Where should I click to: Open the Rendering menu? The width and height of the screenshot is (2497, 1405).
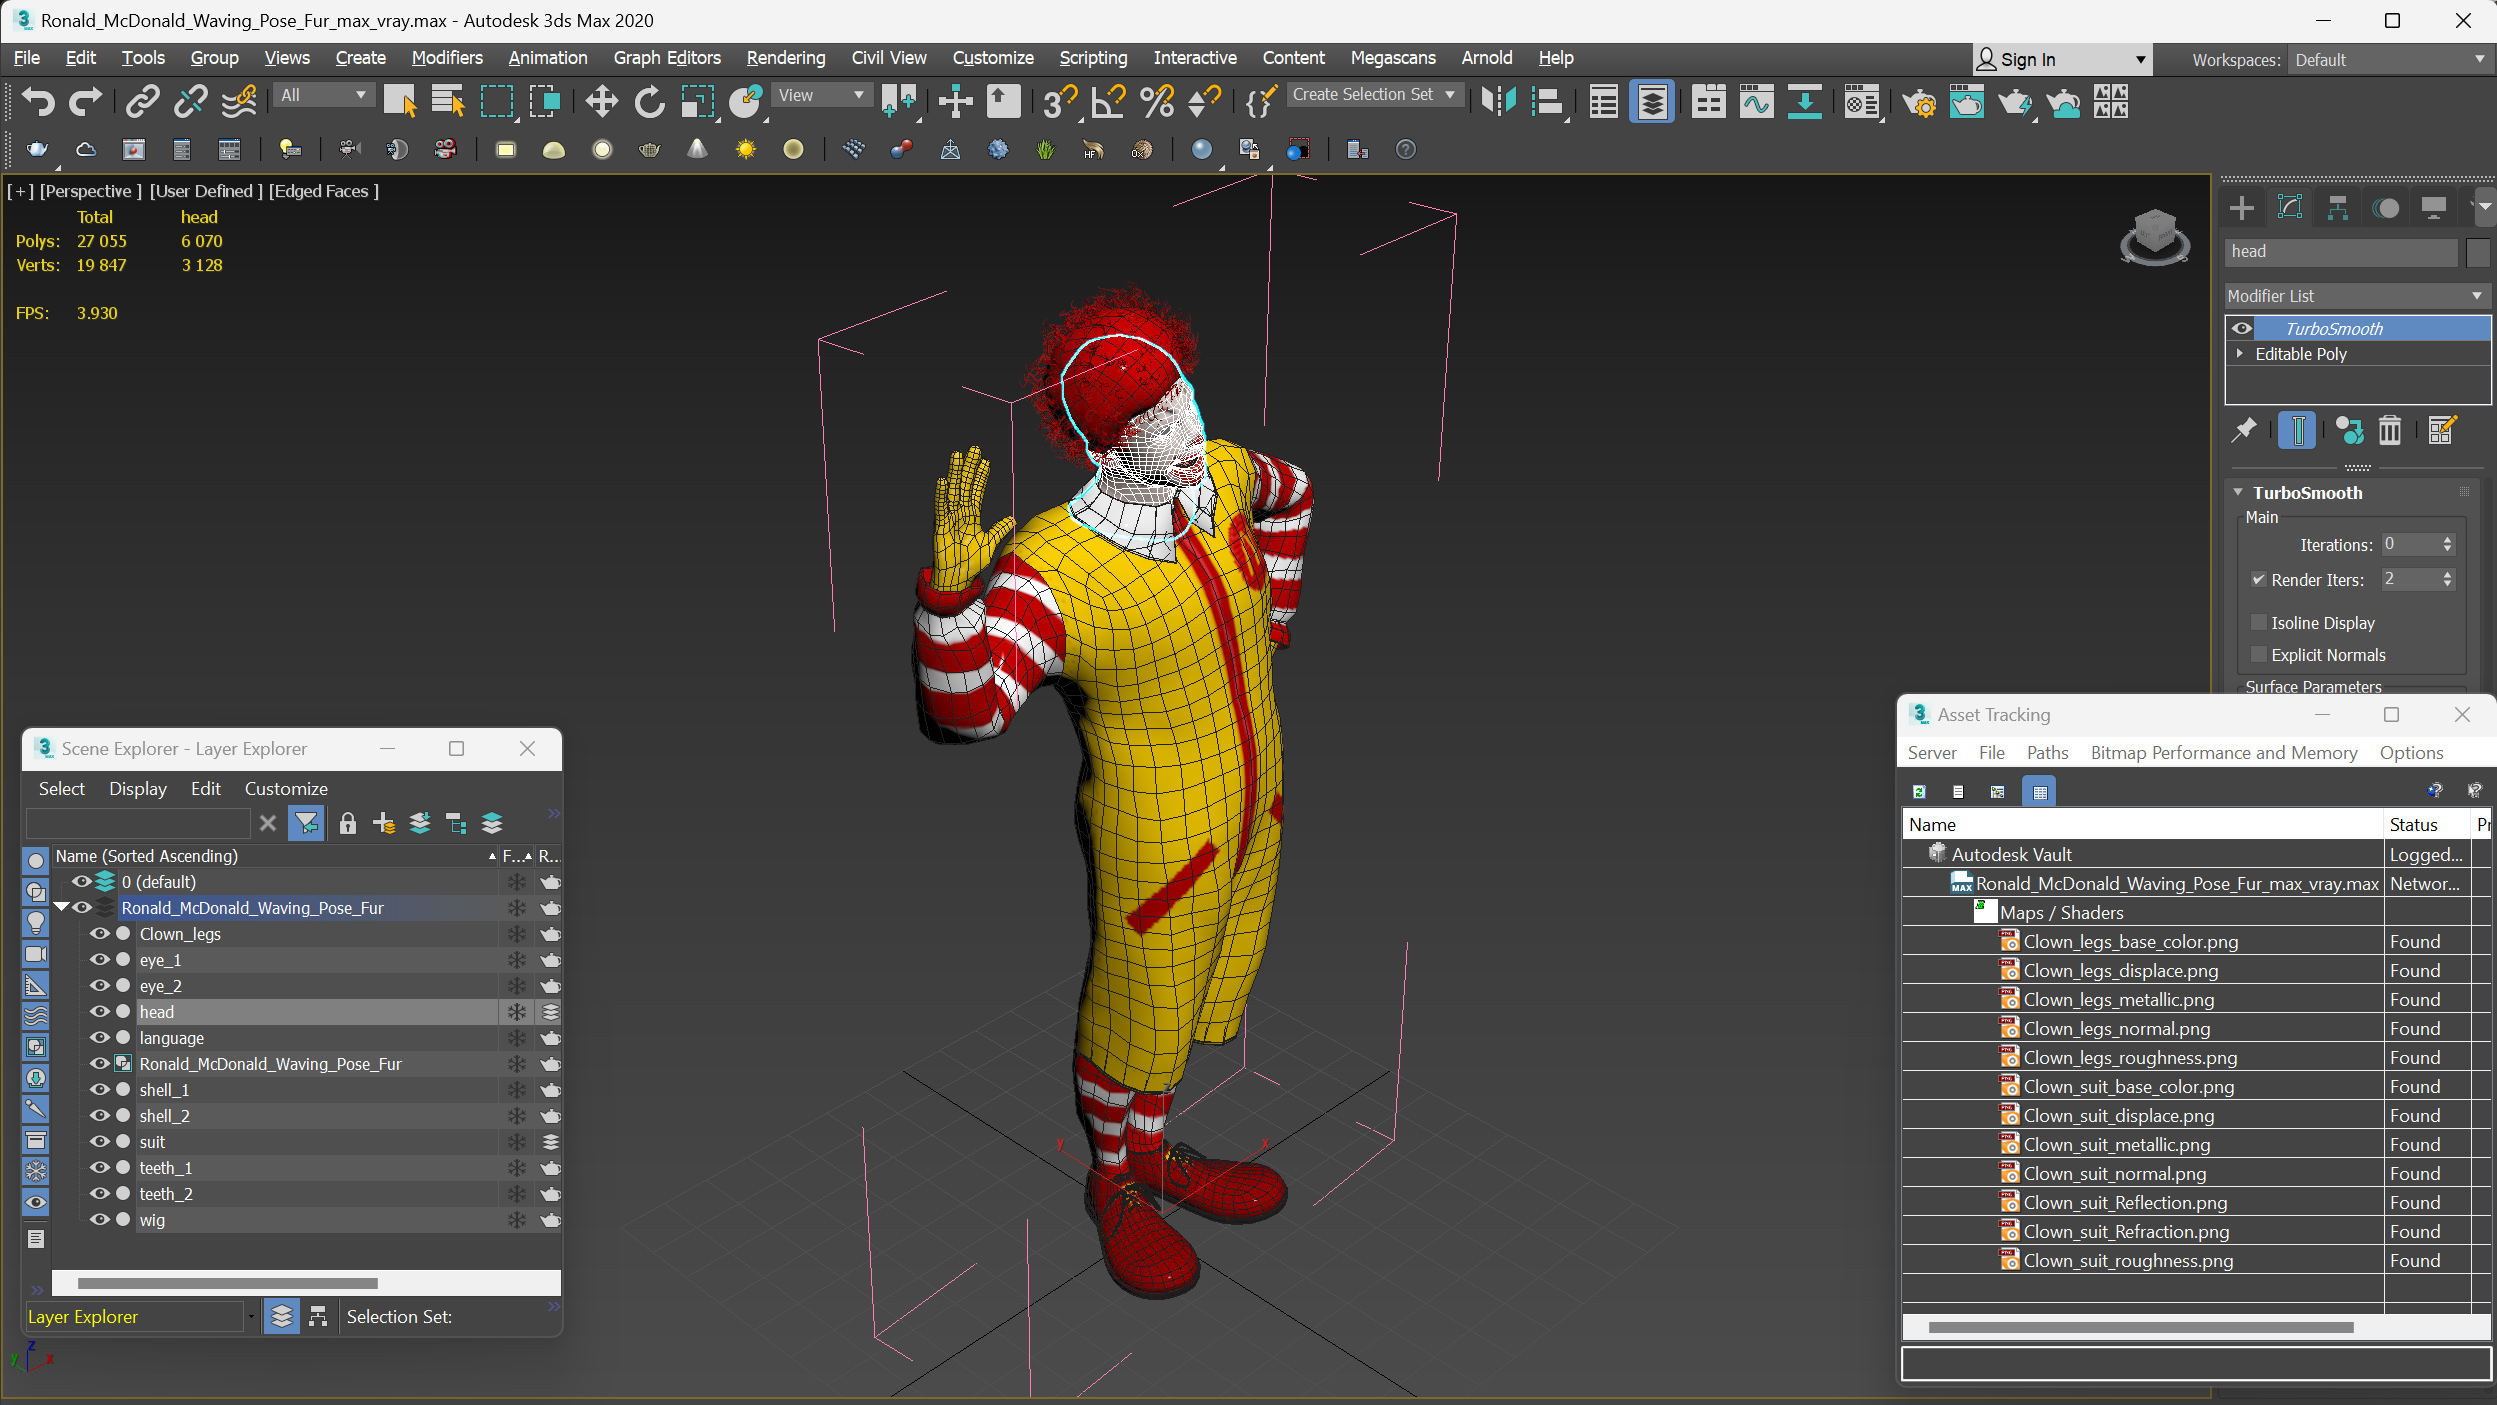coord(785,58)
